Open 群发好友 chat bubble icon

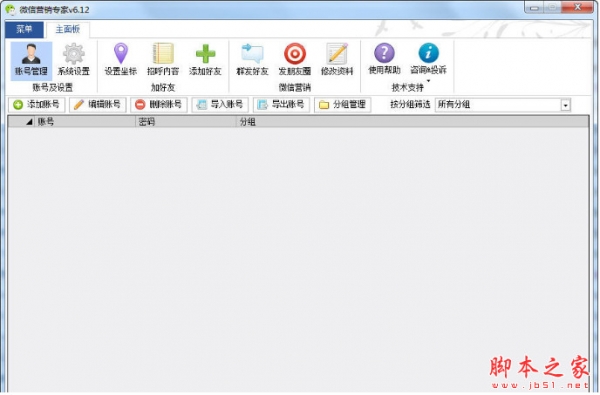point(252,60)
